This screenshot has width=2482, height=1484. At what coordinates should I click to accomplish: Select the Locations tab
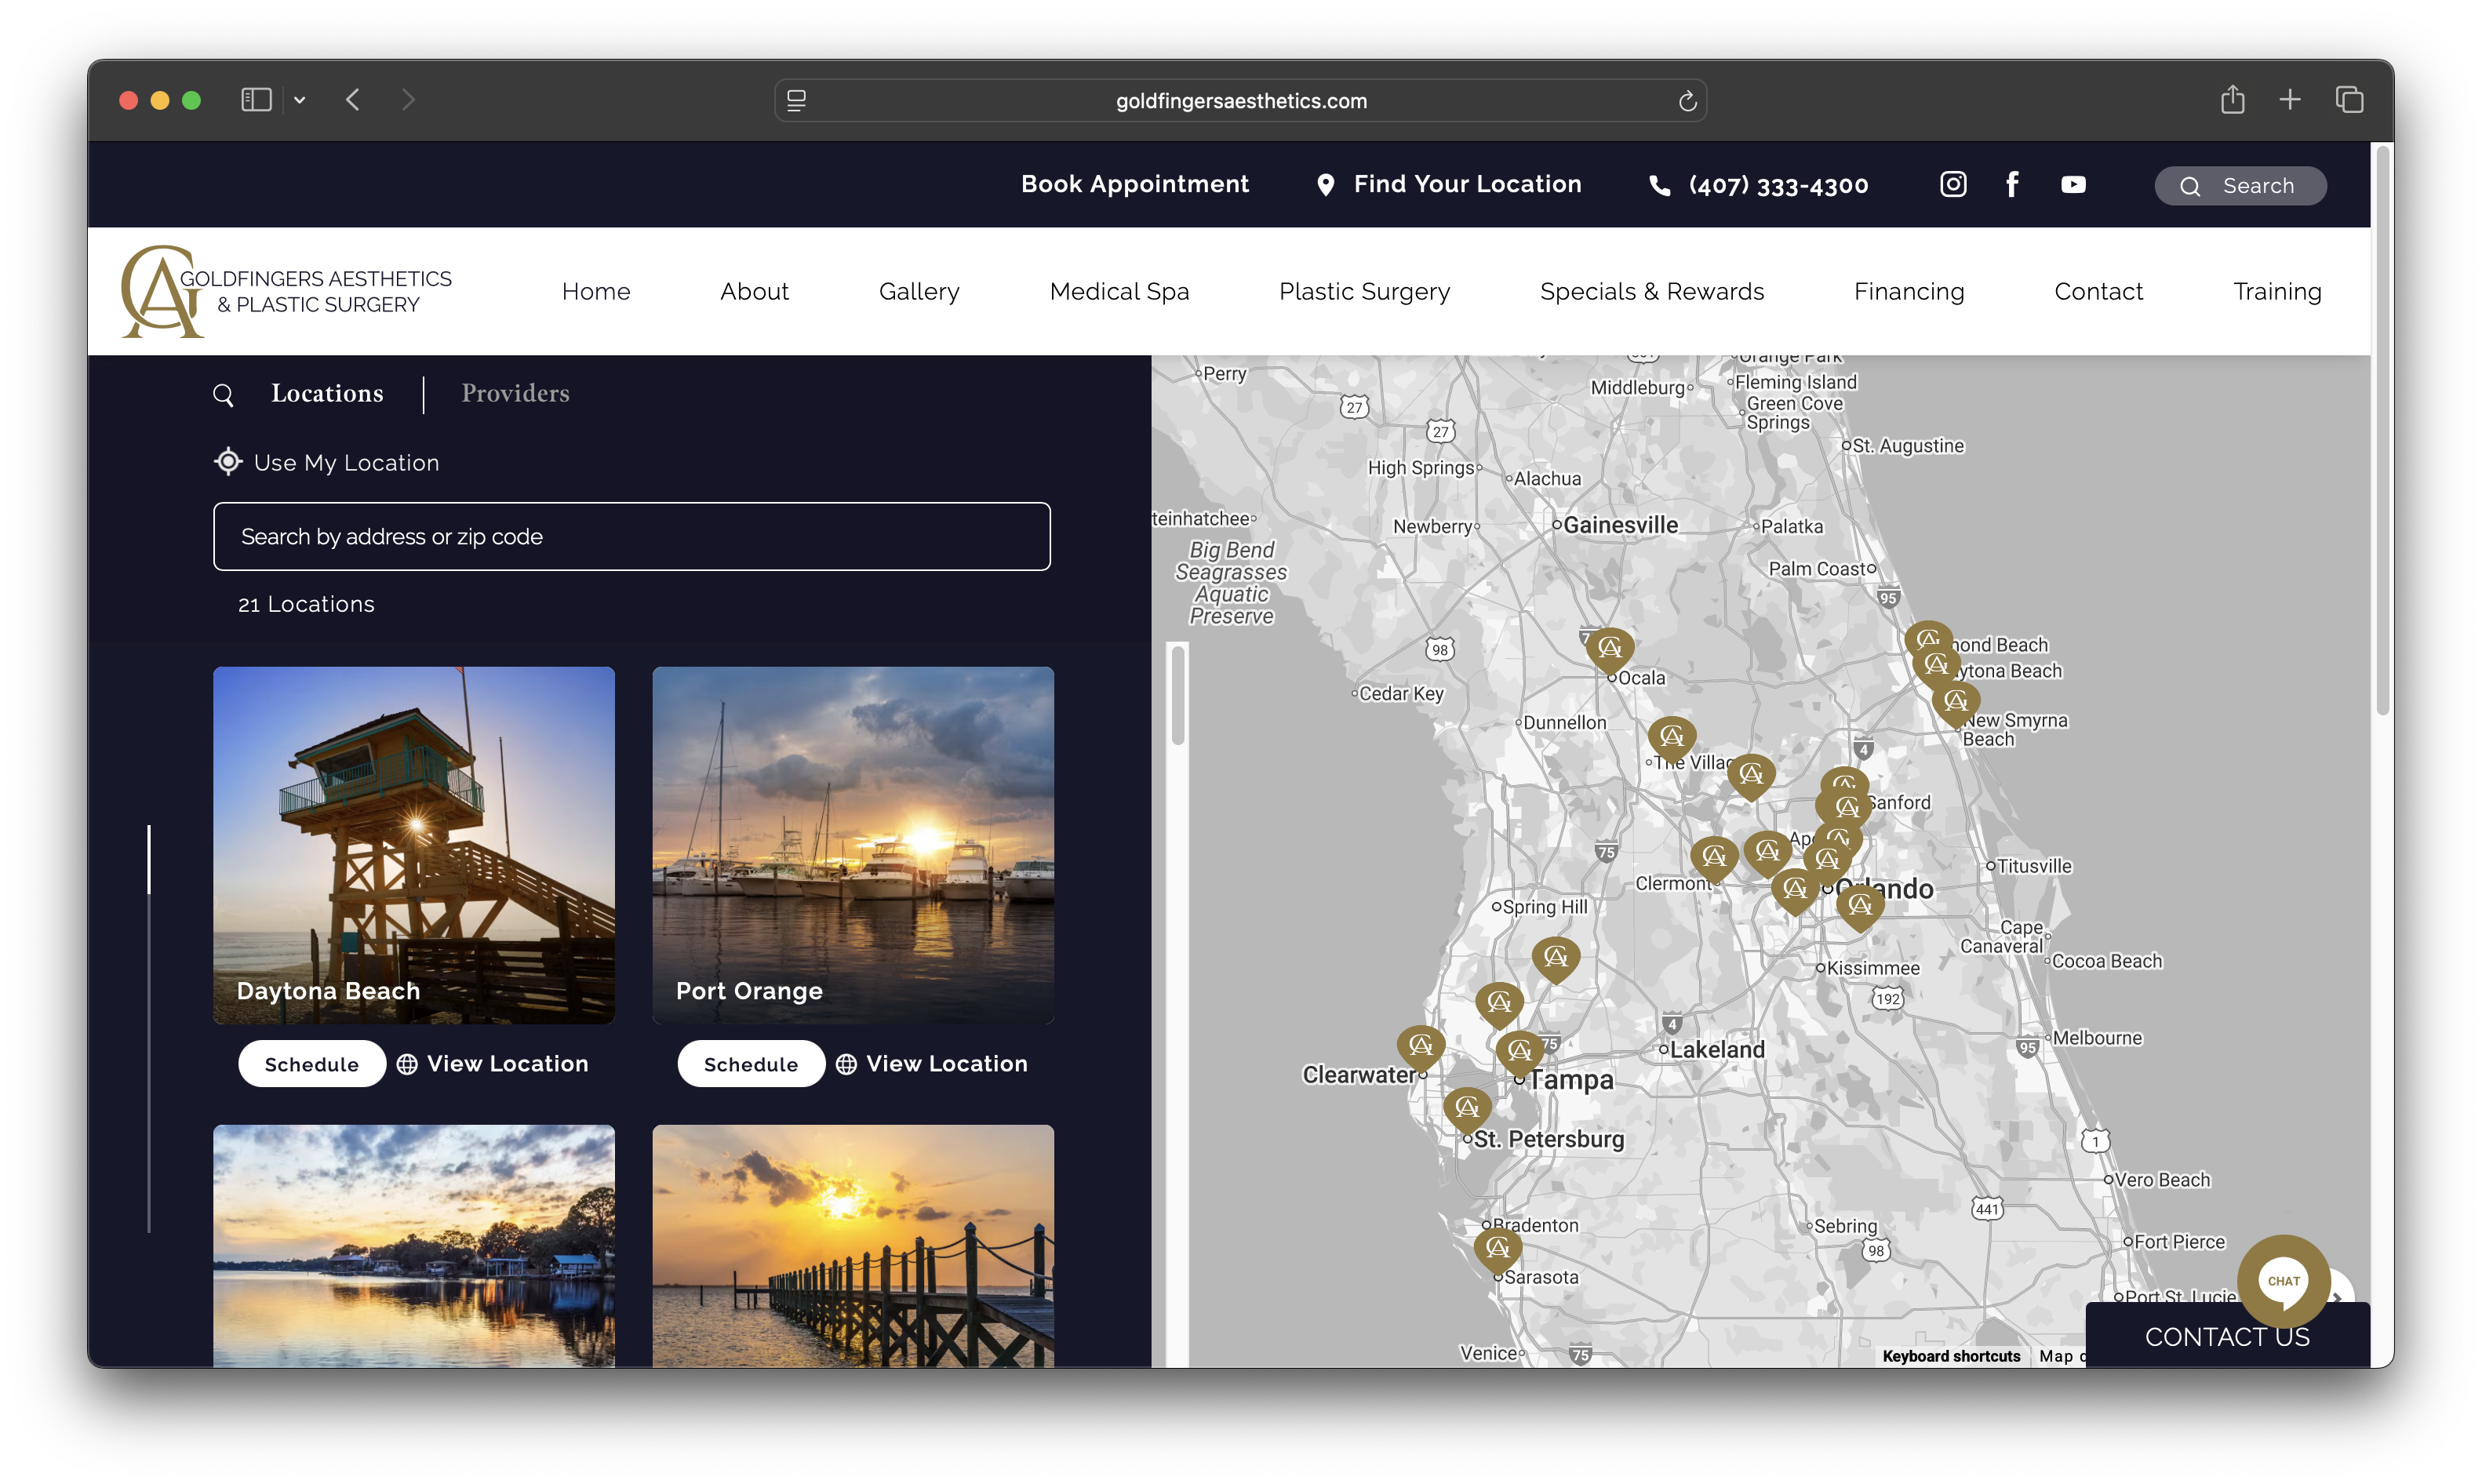(327, 393)
